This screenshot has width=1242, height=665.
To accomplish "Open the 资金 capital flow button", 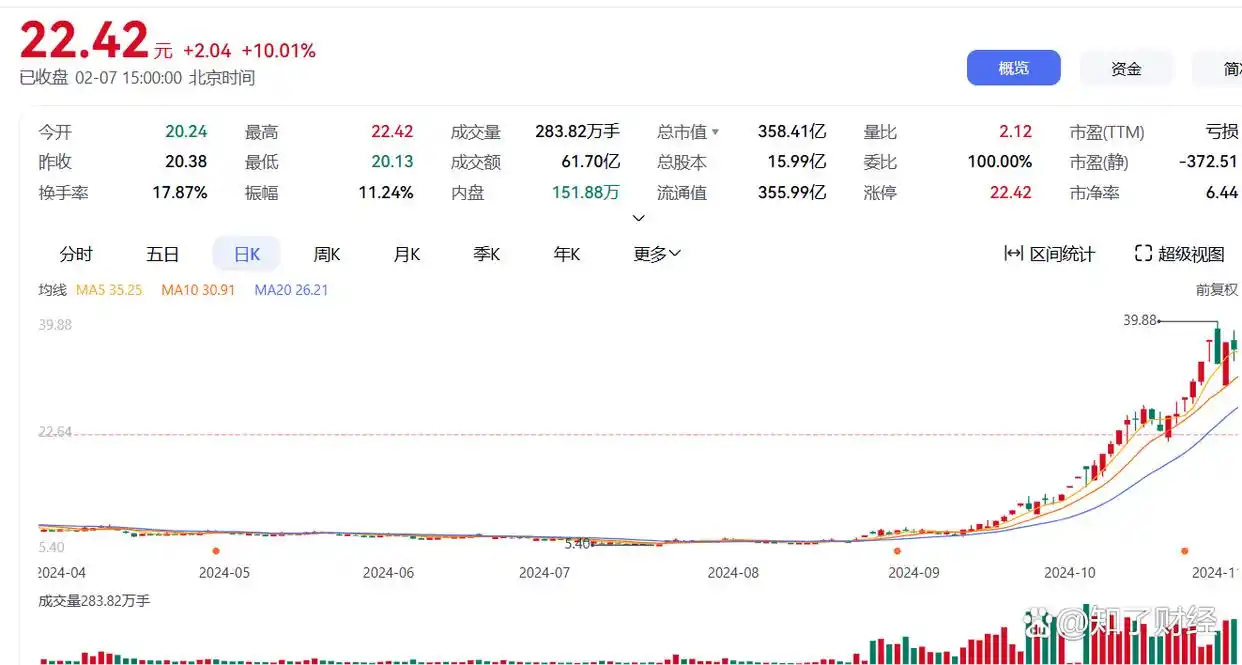I will click(1126, 68).
